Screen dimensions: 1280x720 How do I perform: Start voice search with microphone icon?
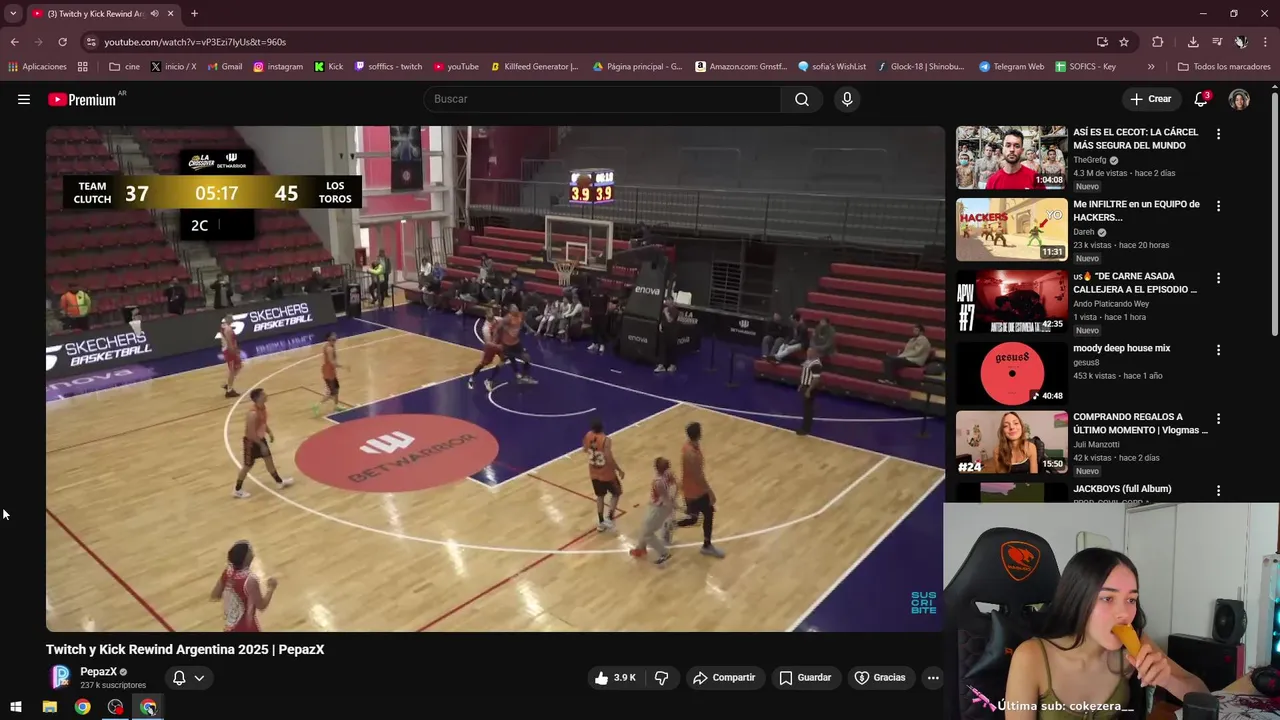coord(847,99)
